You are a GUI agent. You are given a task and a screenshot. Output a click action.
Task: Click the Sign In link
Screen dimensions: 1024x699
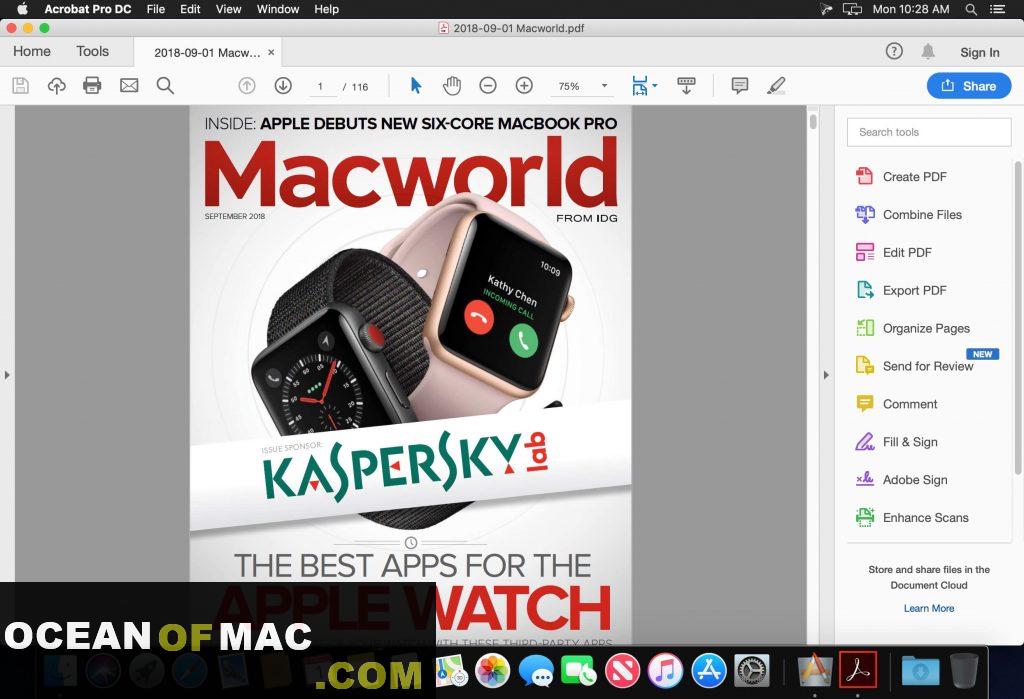(980, 52)
